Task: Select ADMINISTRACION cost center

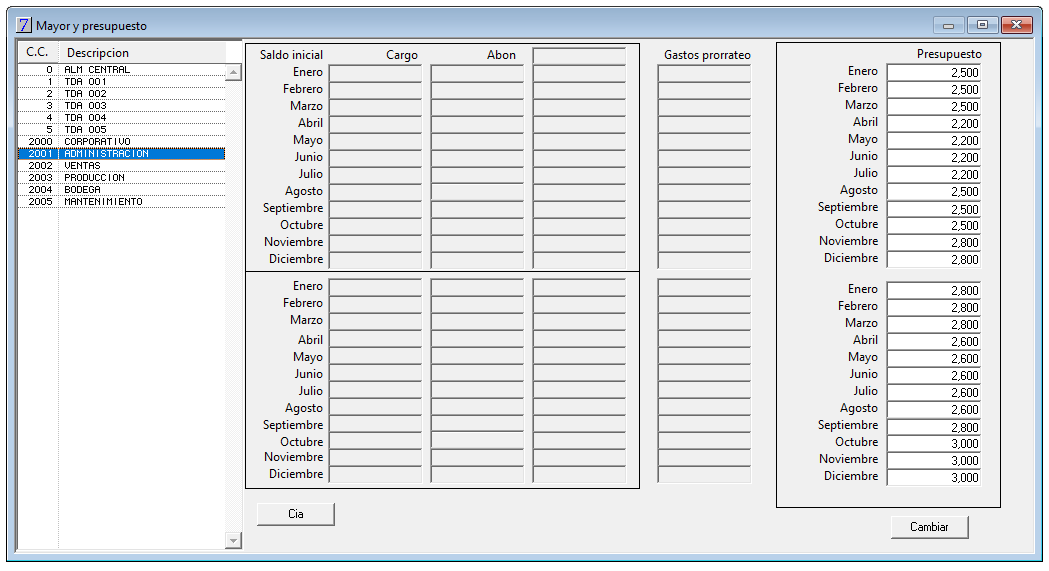Action: coord(121,154)
